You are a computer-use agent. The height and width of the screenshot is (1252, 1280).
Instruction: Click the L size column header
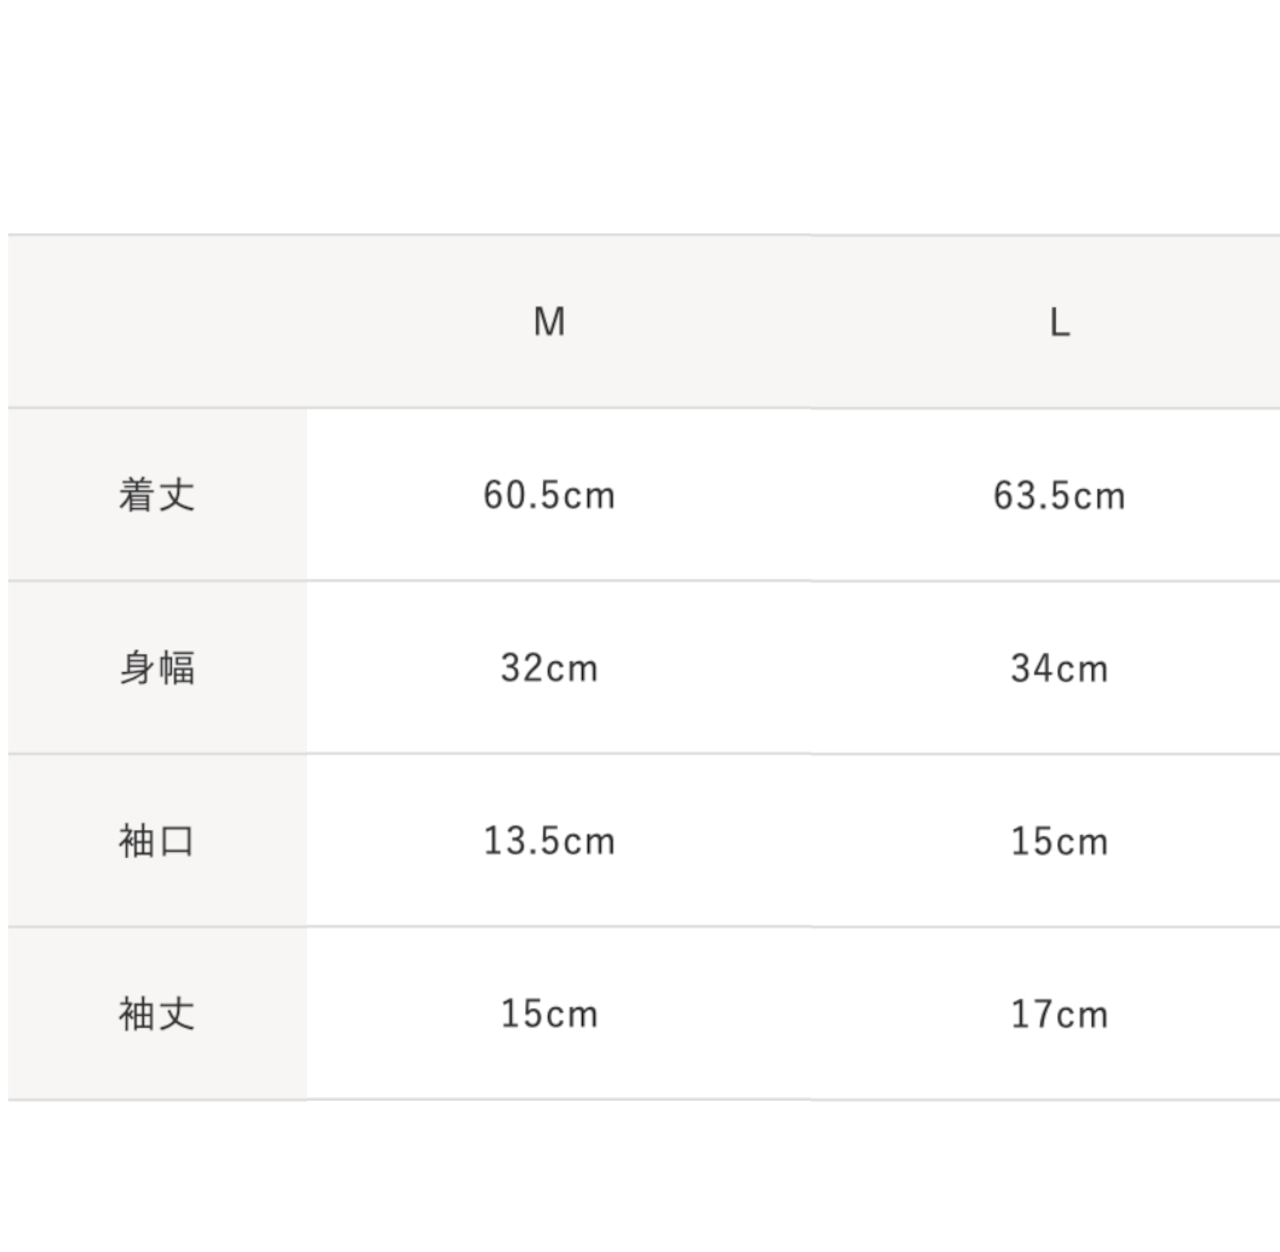(1059, 322)
